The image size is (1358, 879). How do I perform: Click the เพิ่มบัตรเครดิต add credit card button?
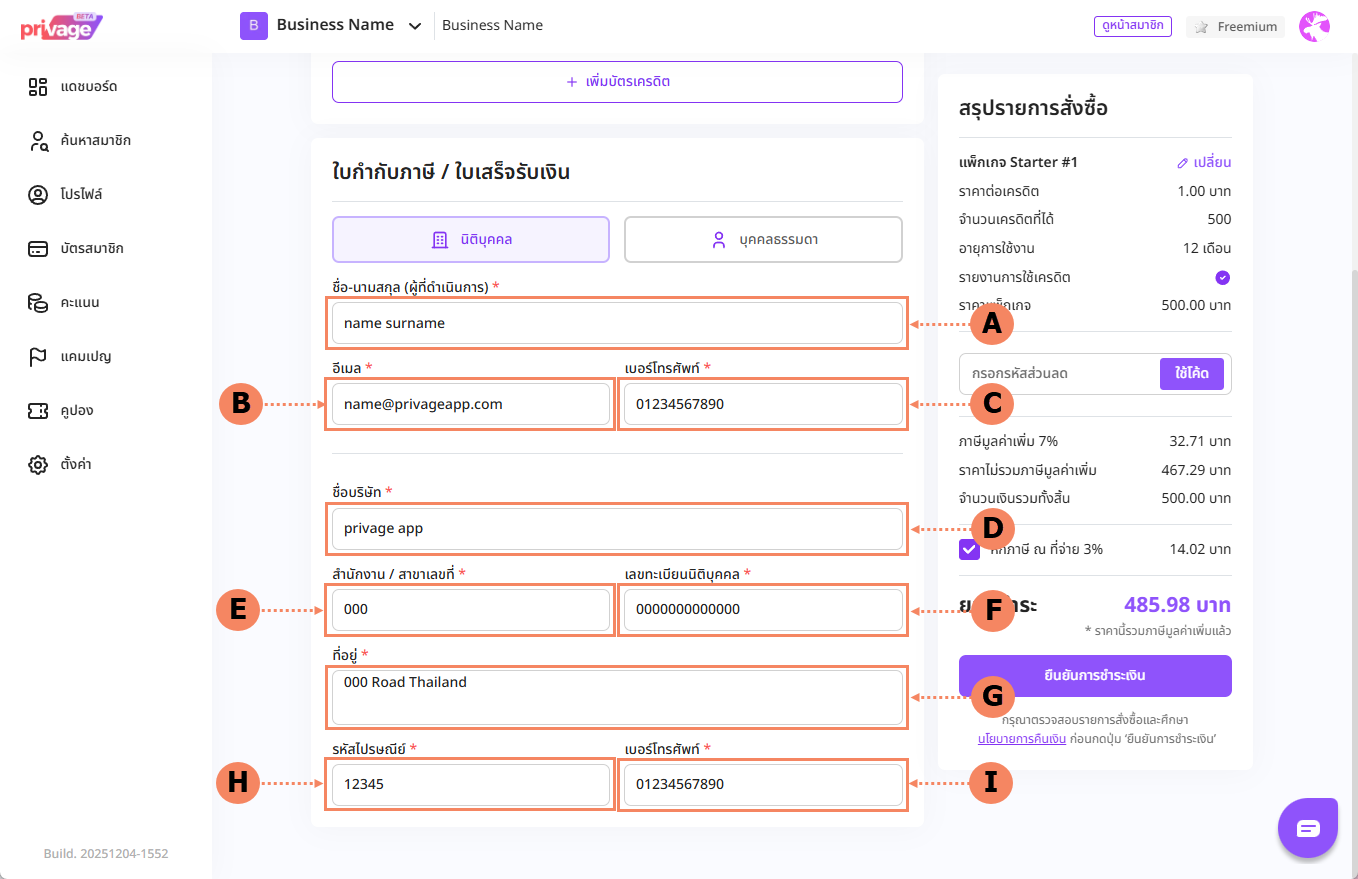617,82
